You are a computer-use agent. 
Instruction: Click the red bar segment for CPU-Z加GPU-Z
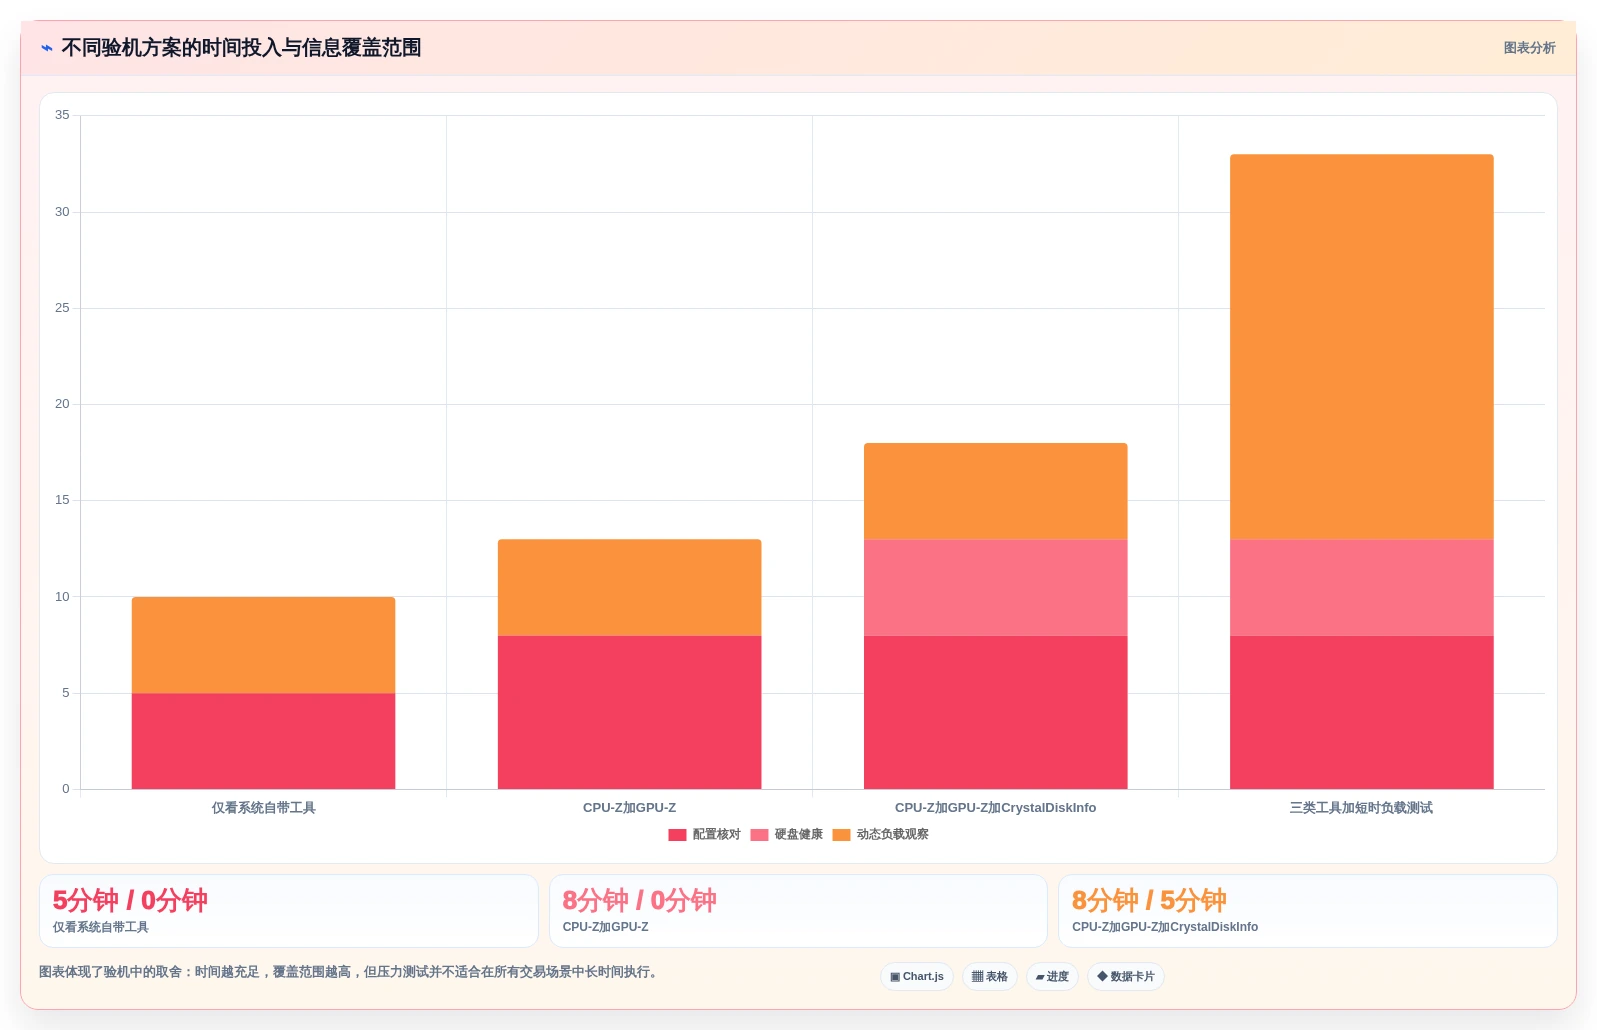click(x=629, y=712)
